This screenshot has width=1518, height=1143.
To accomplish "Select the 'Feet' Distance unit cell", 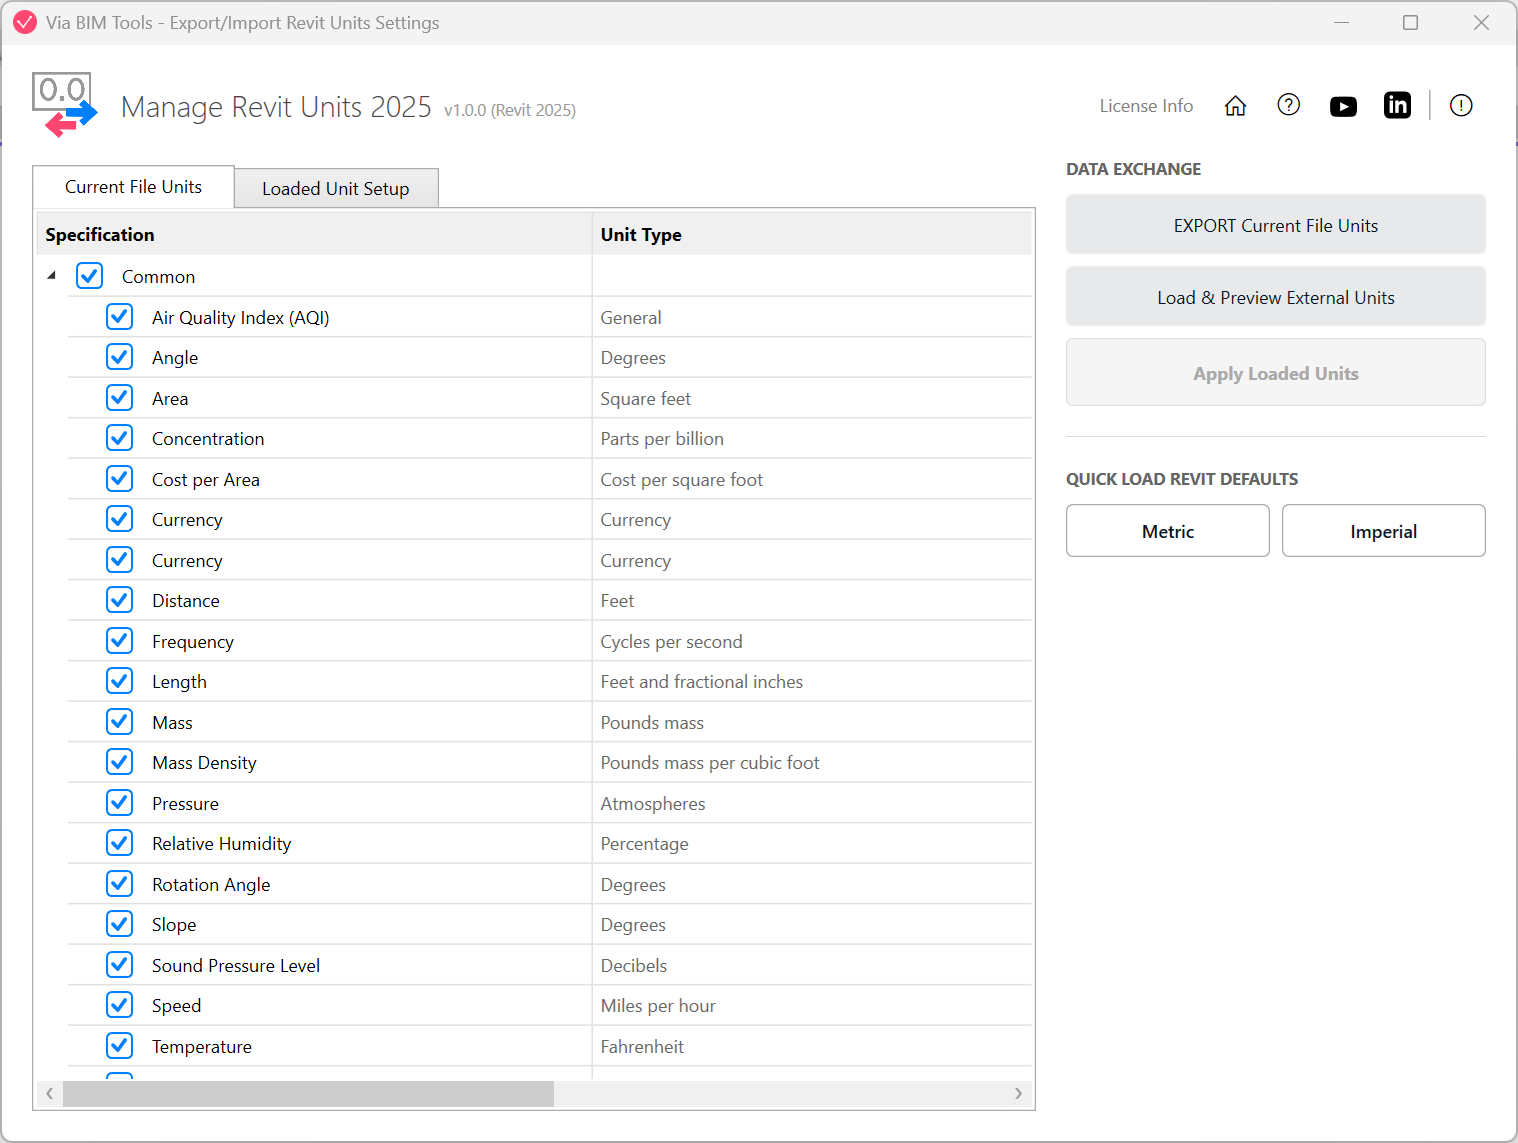I will click(x=812, y=600).
